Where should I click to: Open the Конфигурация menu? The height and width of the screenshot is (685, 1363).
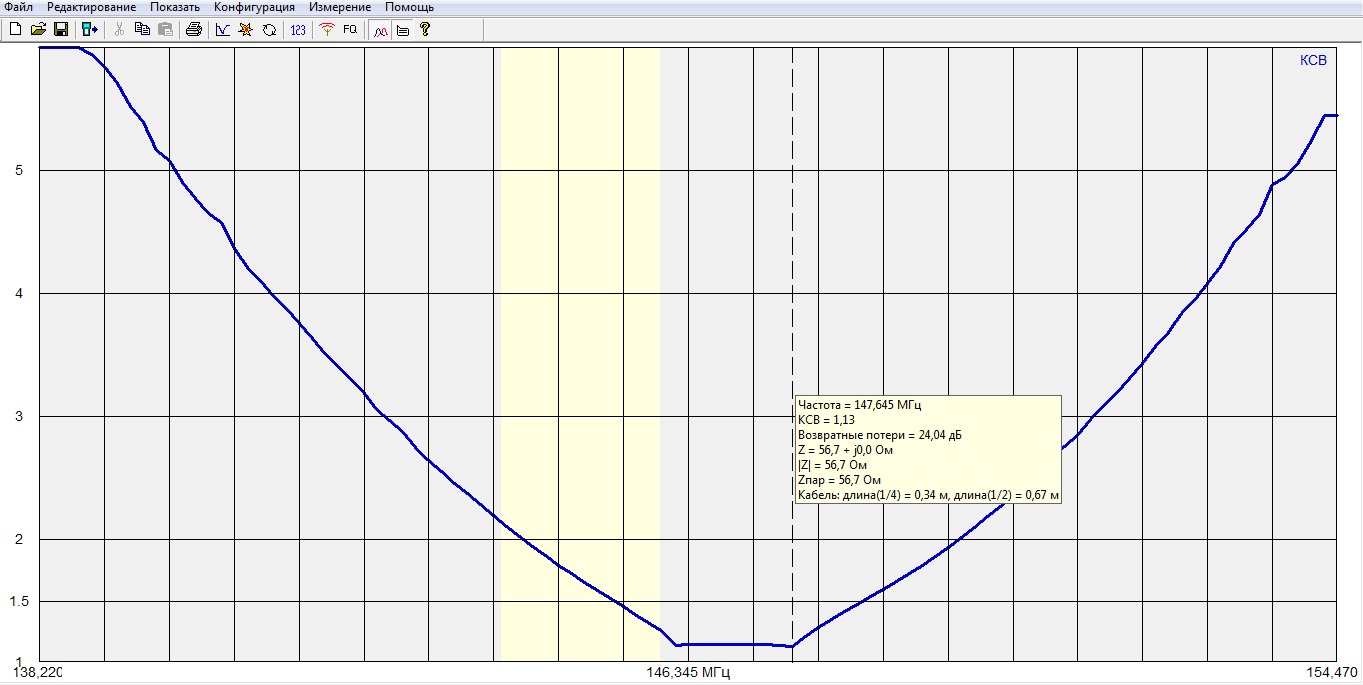pyautogui.click(x=254, y=7)
